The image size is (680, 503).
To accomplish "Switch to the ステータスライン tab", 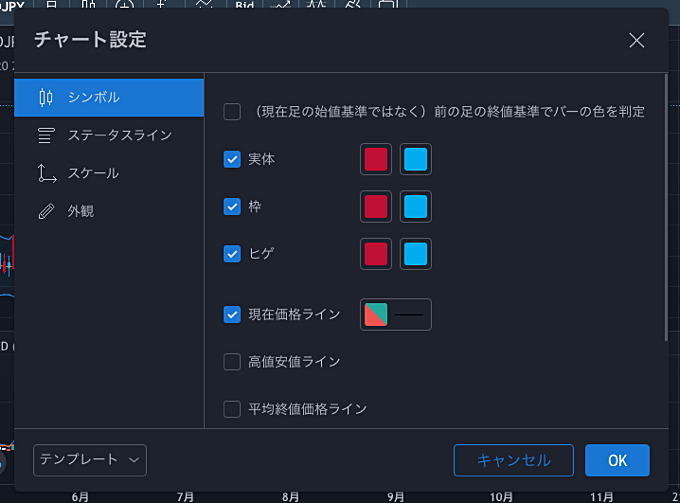I will pyautogui.click(x=120, y=135).
